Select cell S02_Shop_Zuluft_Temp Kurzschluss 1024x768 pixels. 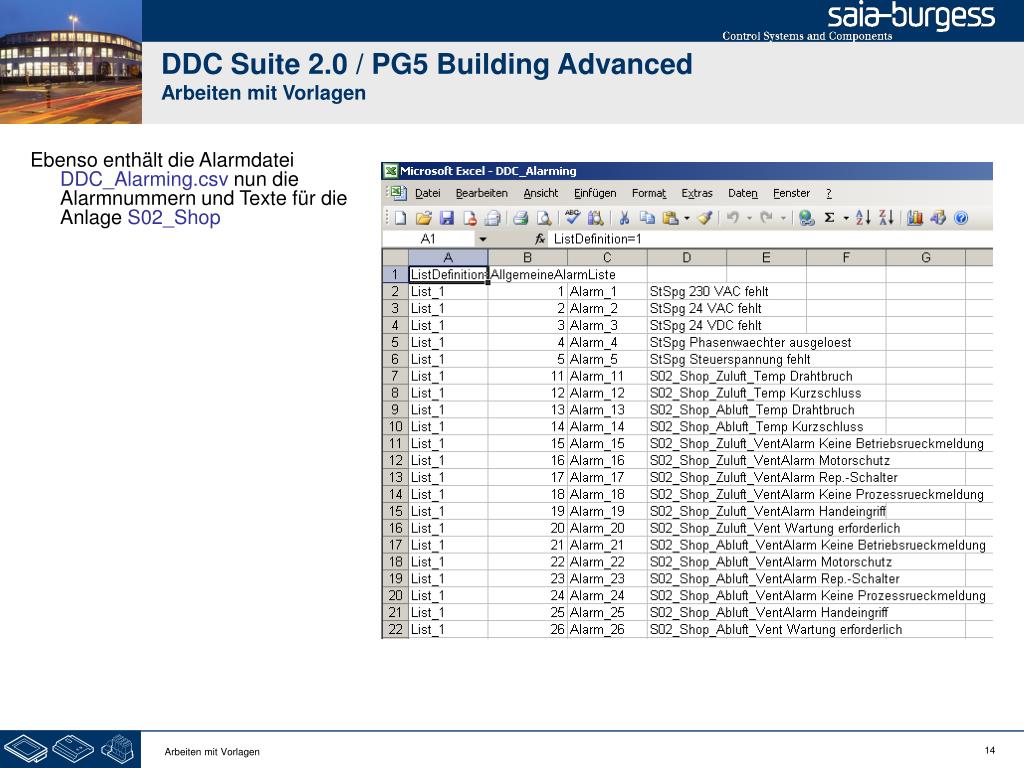tap(687, 393)
